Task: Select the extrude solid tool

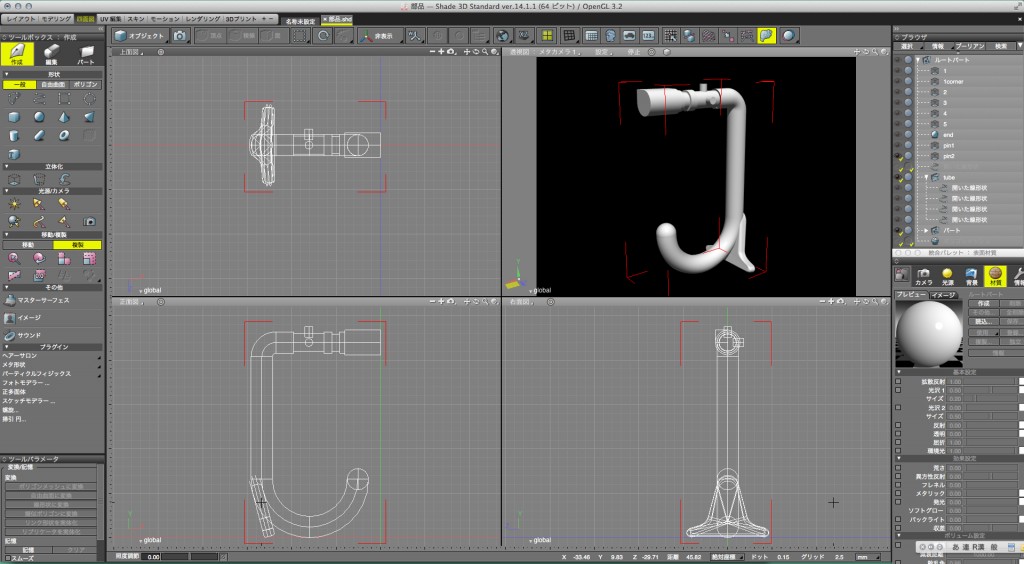Action: [x=14, y=179]
